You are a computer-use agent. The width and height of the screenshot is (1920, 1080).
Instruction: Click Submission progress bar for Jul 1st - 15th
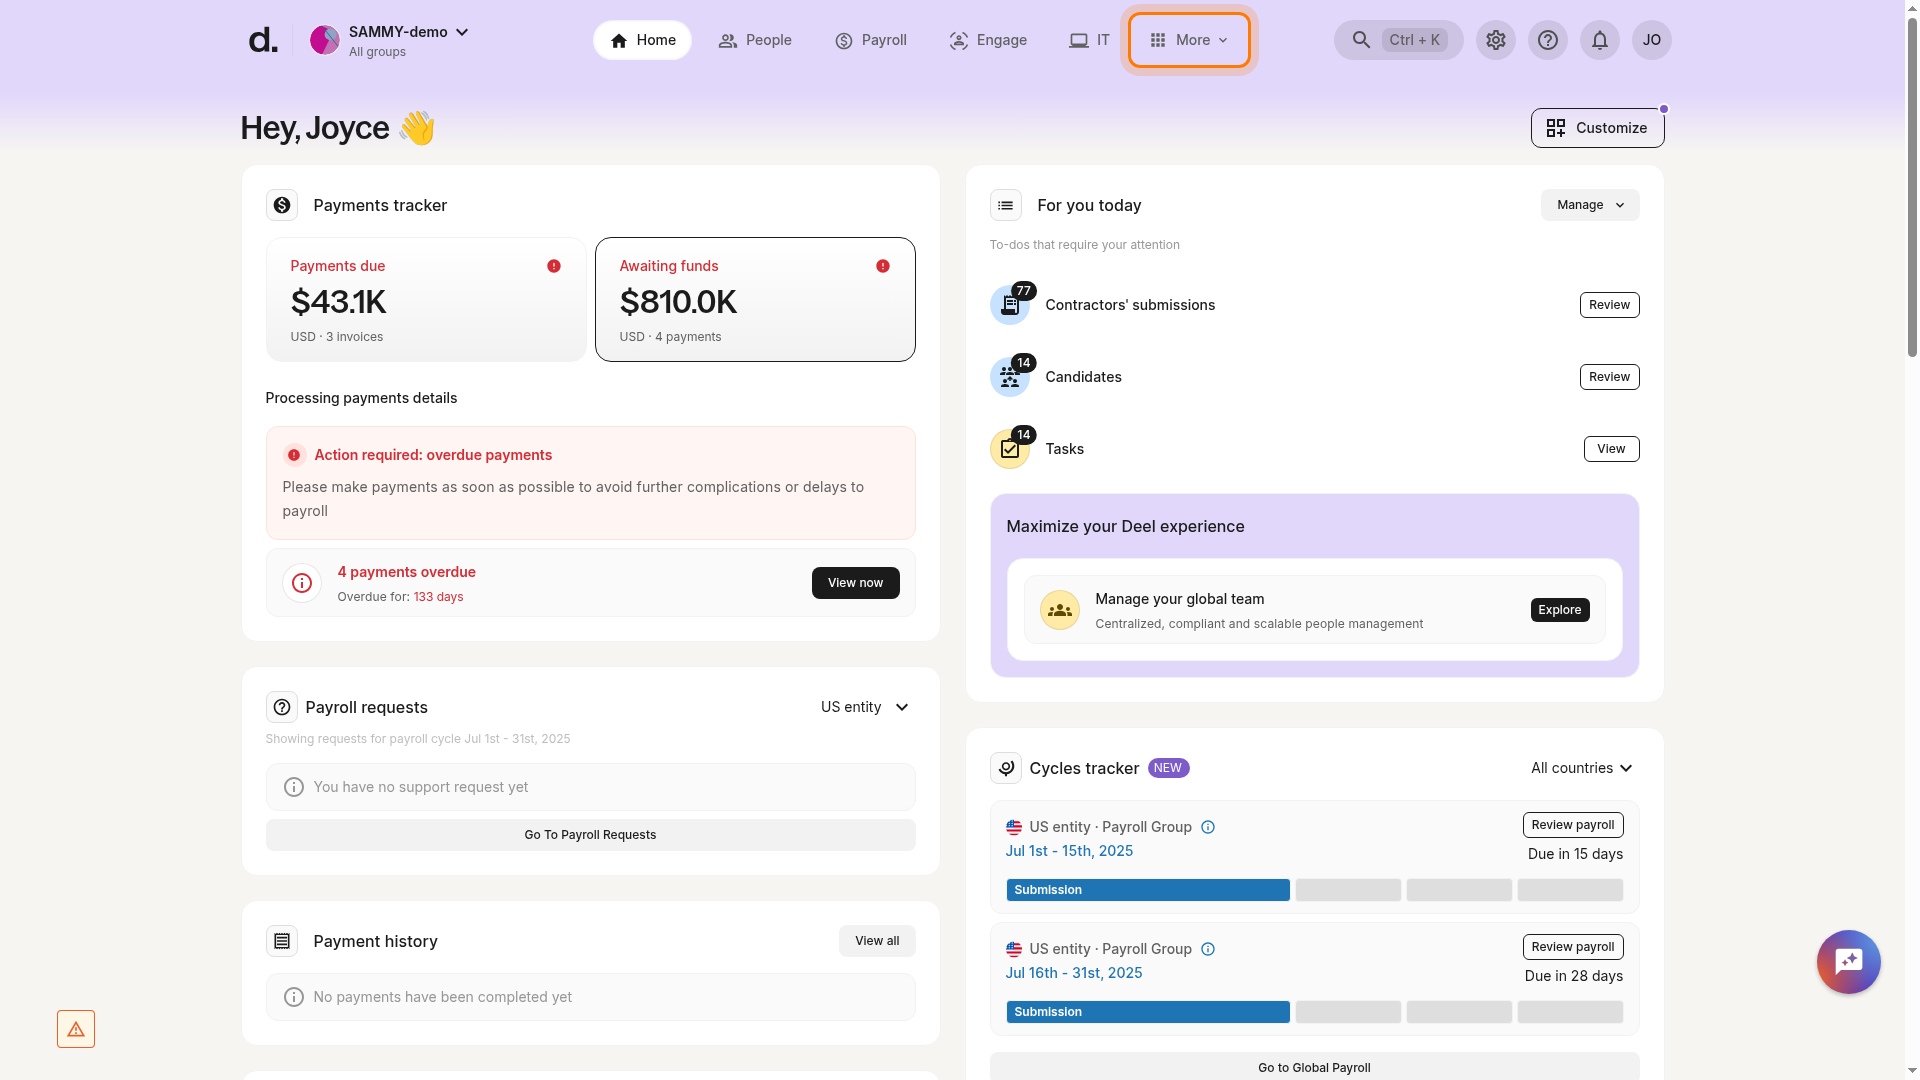(1148, 890)
